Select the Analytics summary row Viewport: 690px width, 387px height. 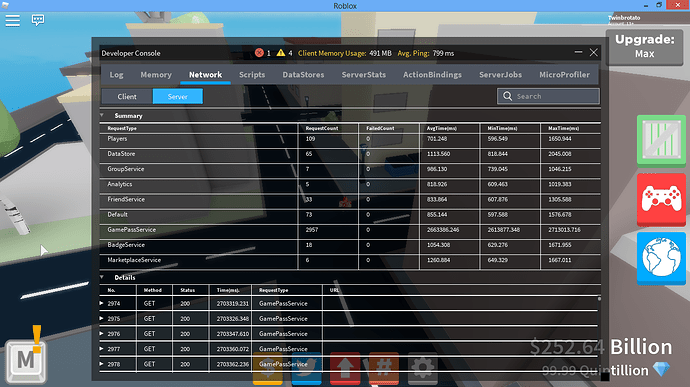click(350, 184)
